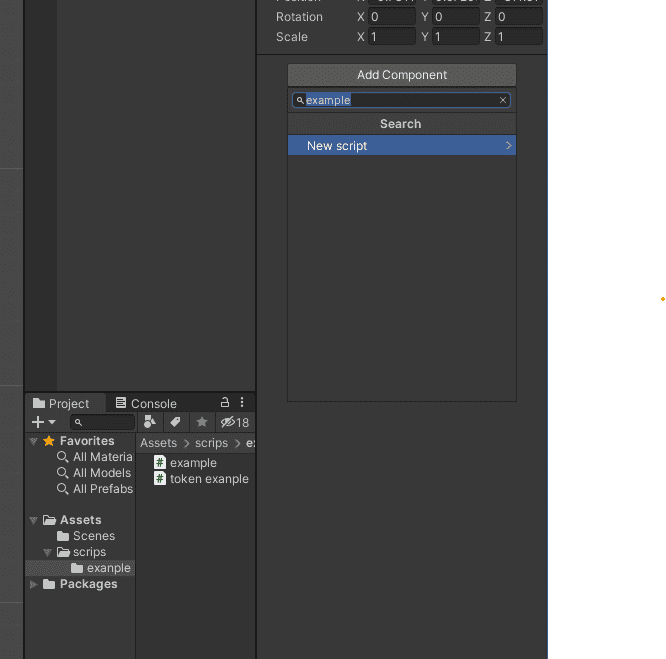Select the All Prefabs saved search
This screenshot has width=666, height=659.
click(x=103, y=489)
